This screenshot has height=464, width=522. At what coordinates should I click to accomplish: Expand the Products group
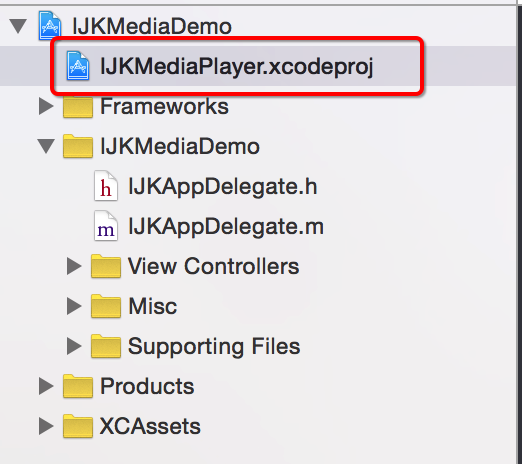point(46,386)
